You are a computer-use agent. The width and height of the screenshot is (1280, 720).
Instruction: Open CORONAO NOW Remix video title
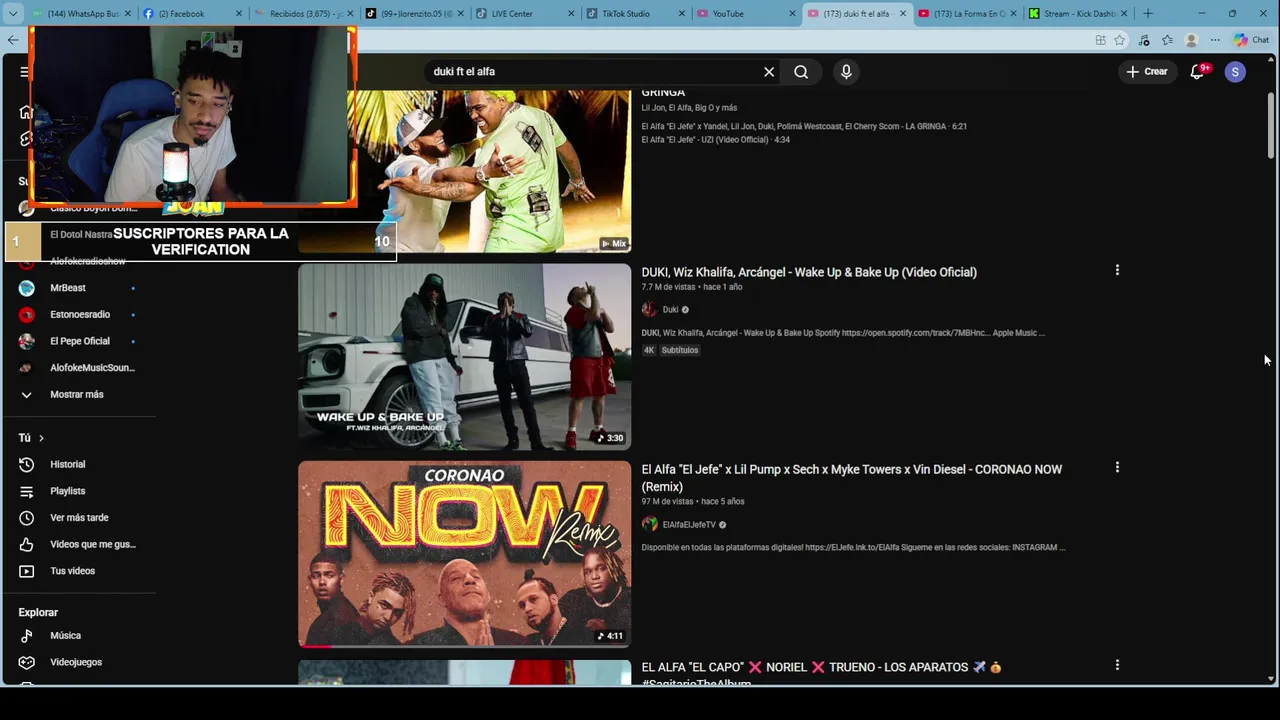(x=851, y=478)
